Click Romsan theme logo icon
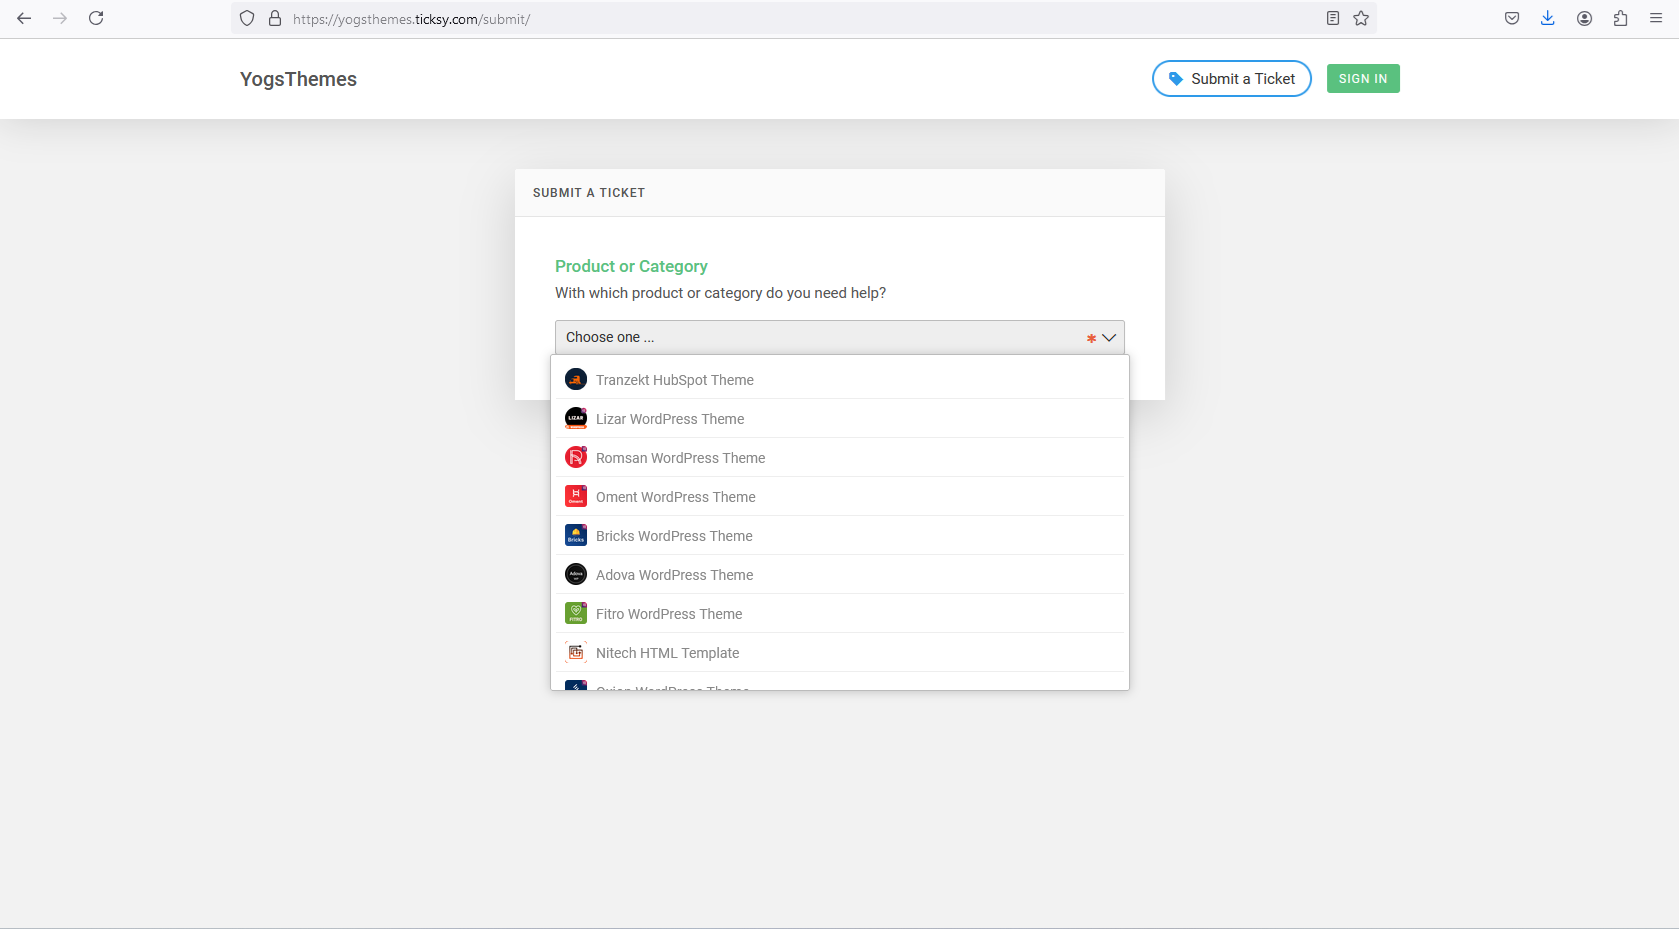Image resolution: width=1679 pixels, height=929 pixels. (x=576, y=458)
